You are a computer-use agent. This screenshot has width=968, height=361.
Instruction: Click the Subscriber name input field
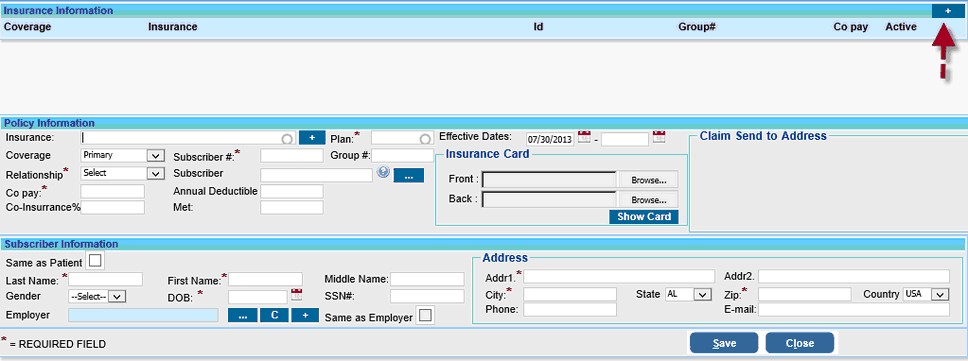click(x=316, y=175)
